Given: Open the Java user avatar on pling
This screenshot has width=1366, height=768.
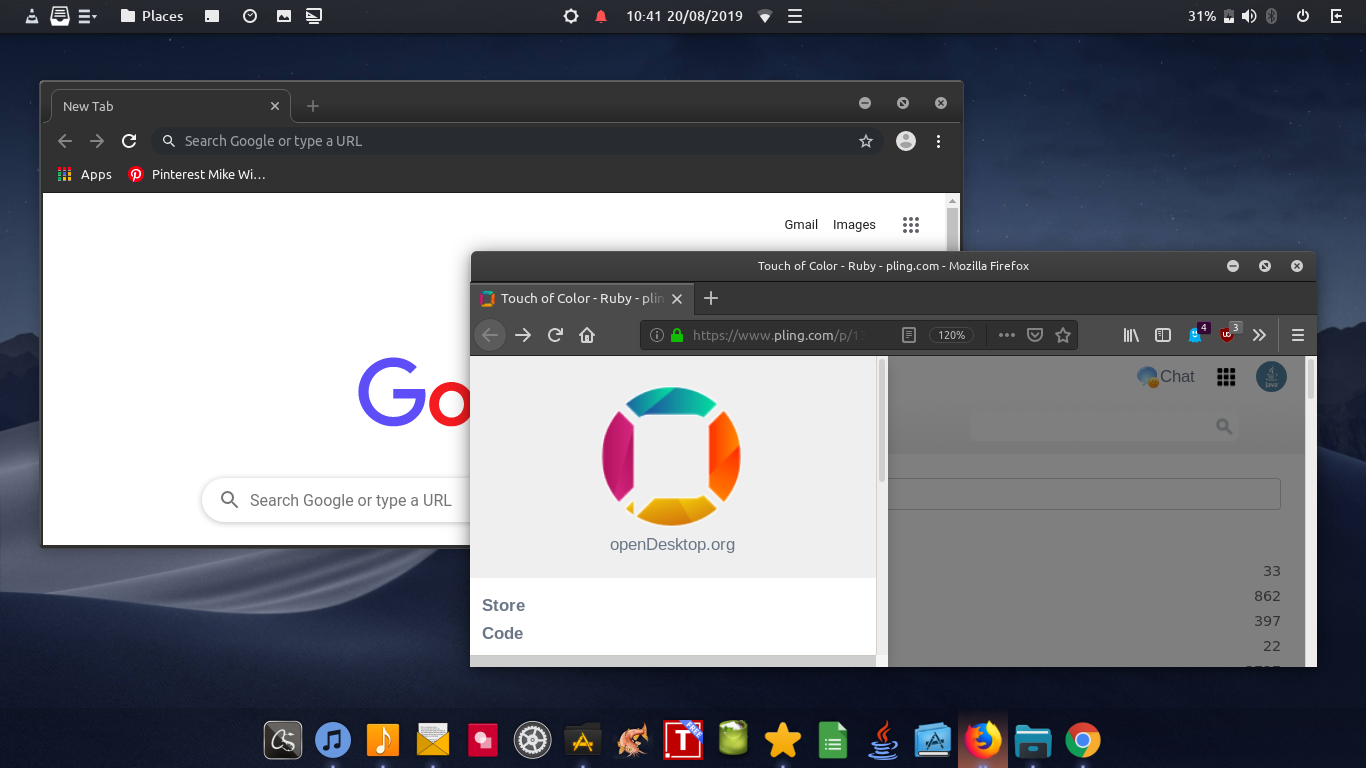Looking at the screenshot, I should (1271, 376).
